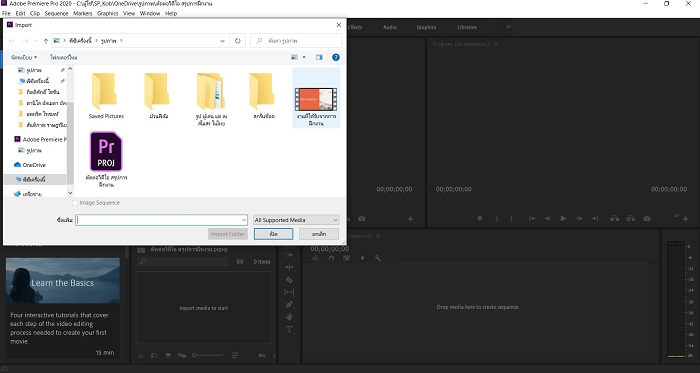The width and height of the screenshot is (700, 373).
Task: Switch Project panel to Icon view
Action: [168, 356]
